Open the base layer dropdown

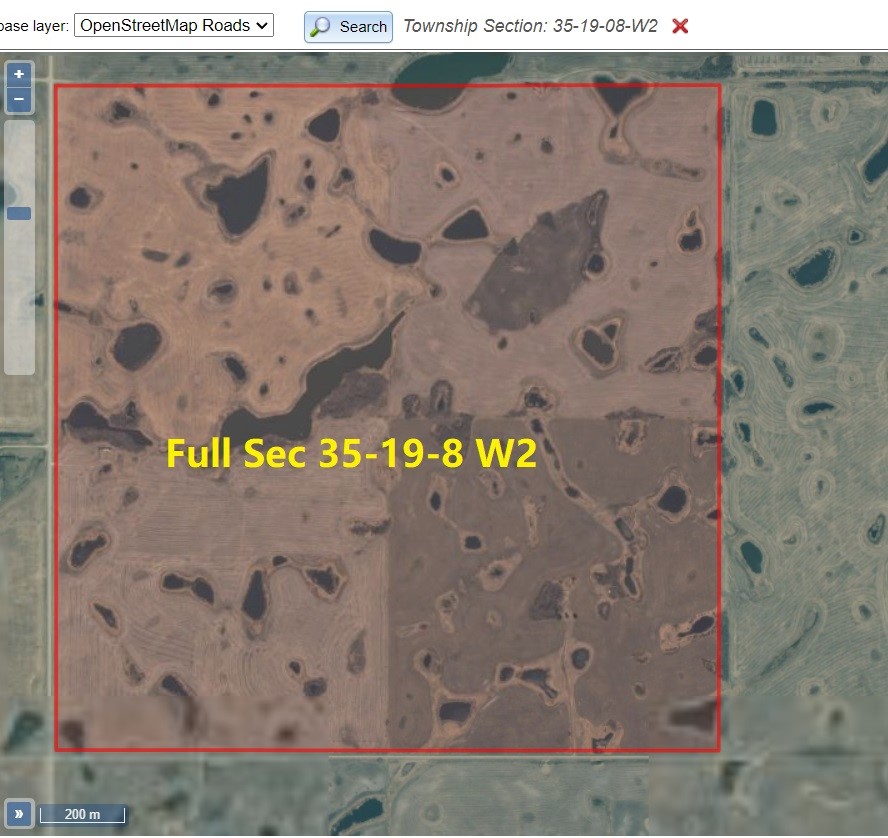[x=174, y=25]
